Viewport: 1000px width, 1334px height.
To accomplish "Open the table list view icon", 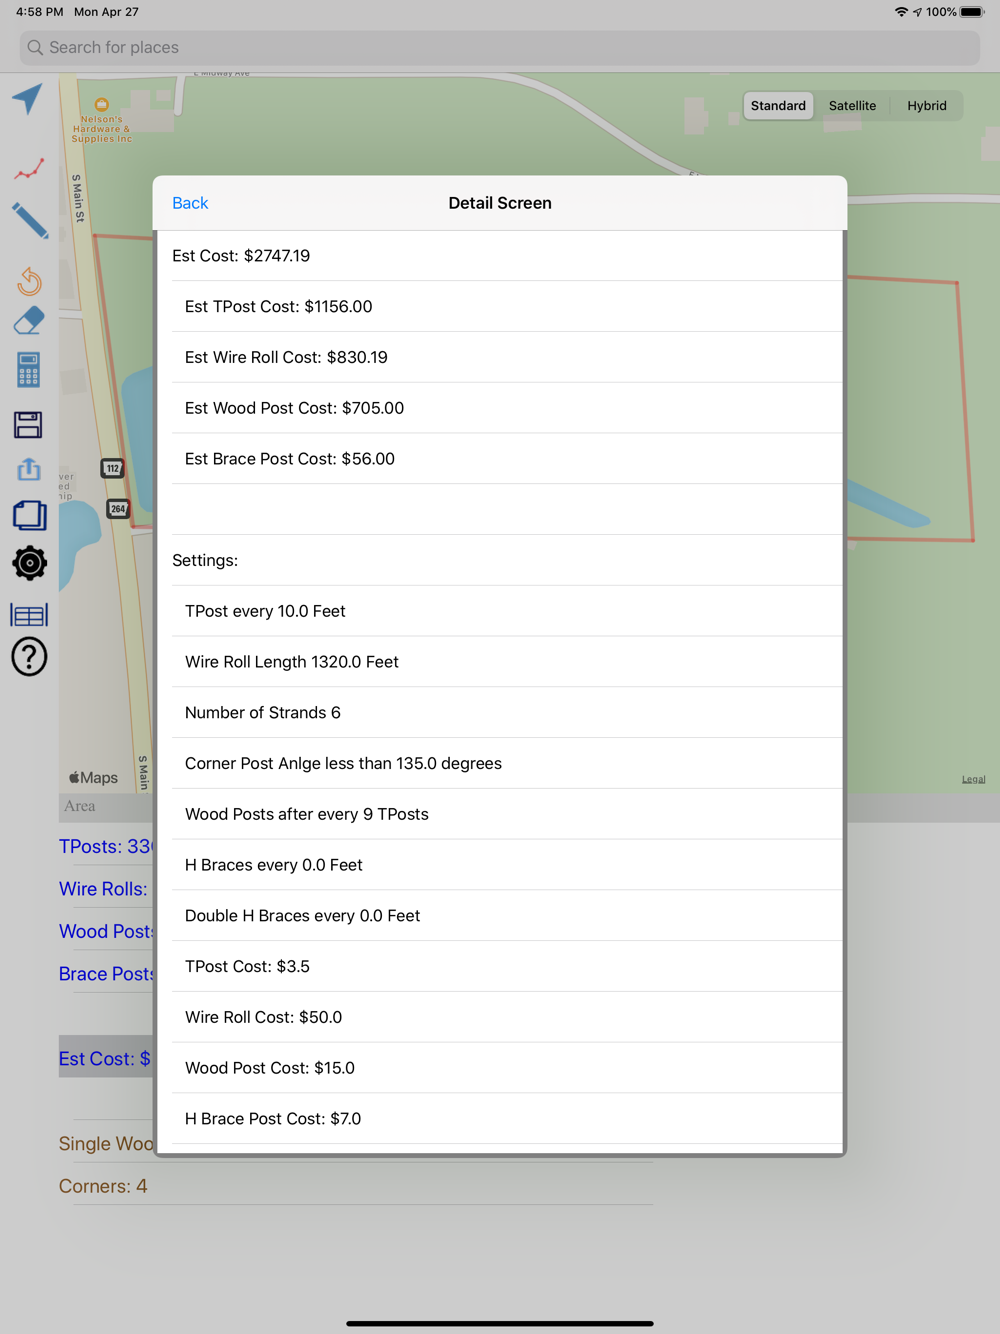I will pyautogui.click(x=29, y=615).
